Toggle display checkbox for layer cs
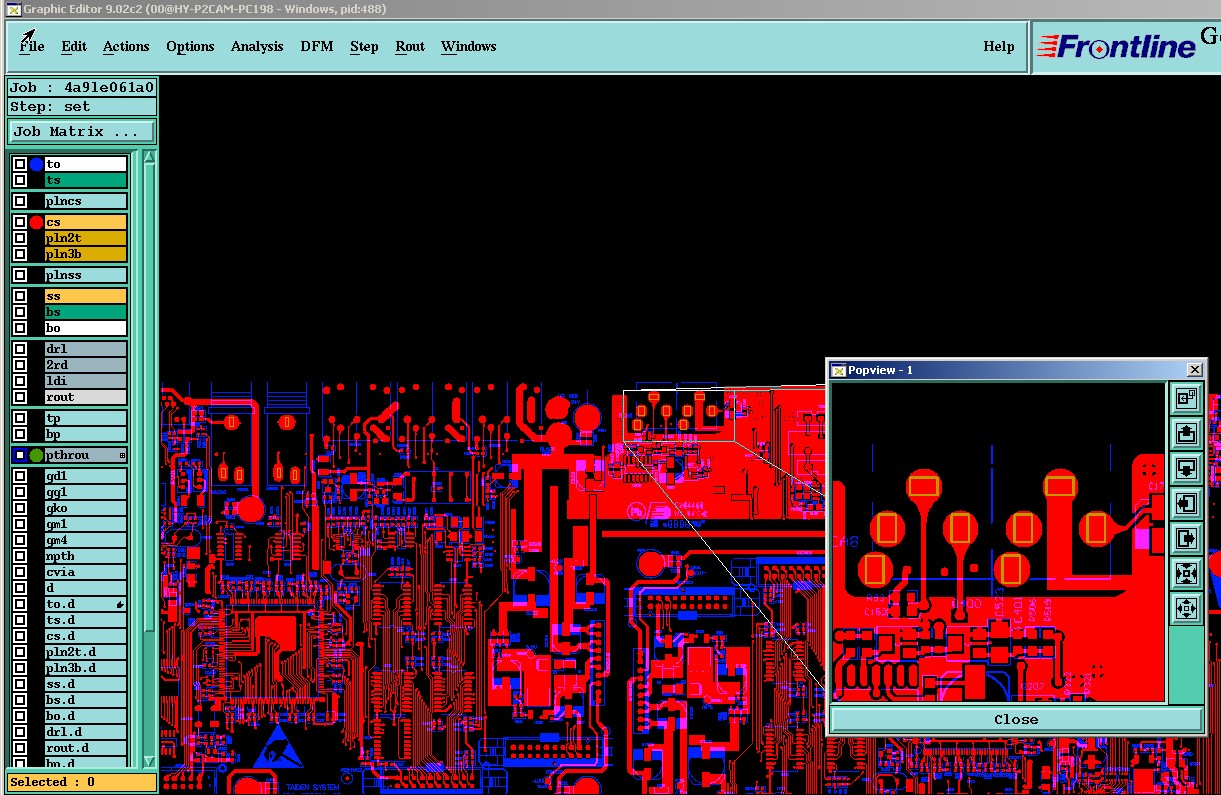The image size is (1221, 795). 20,222
